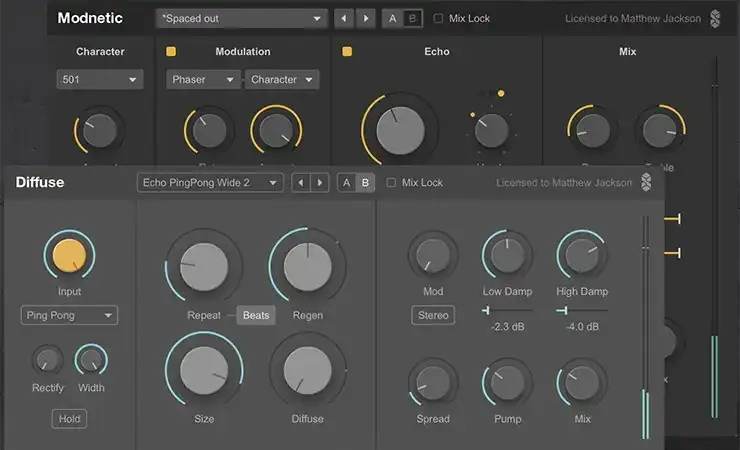This screenshot has height=450, width=740.
Task: Select B state in Modnetic
Action: click(412, 19)
